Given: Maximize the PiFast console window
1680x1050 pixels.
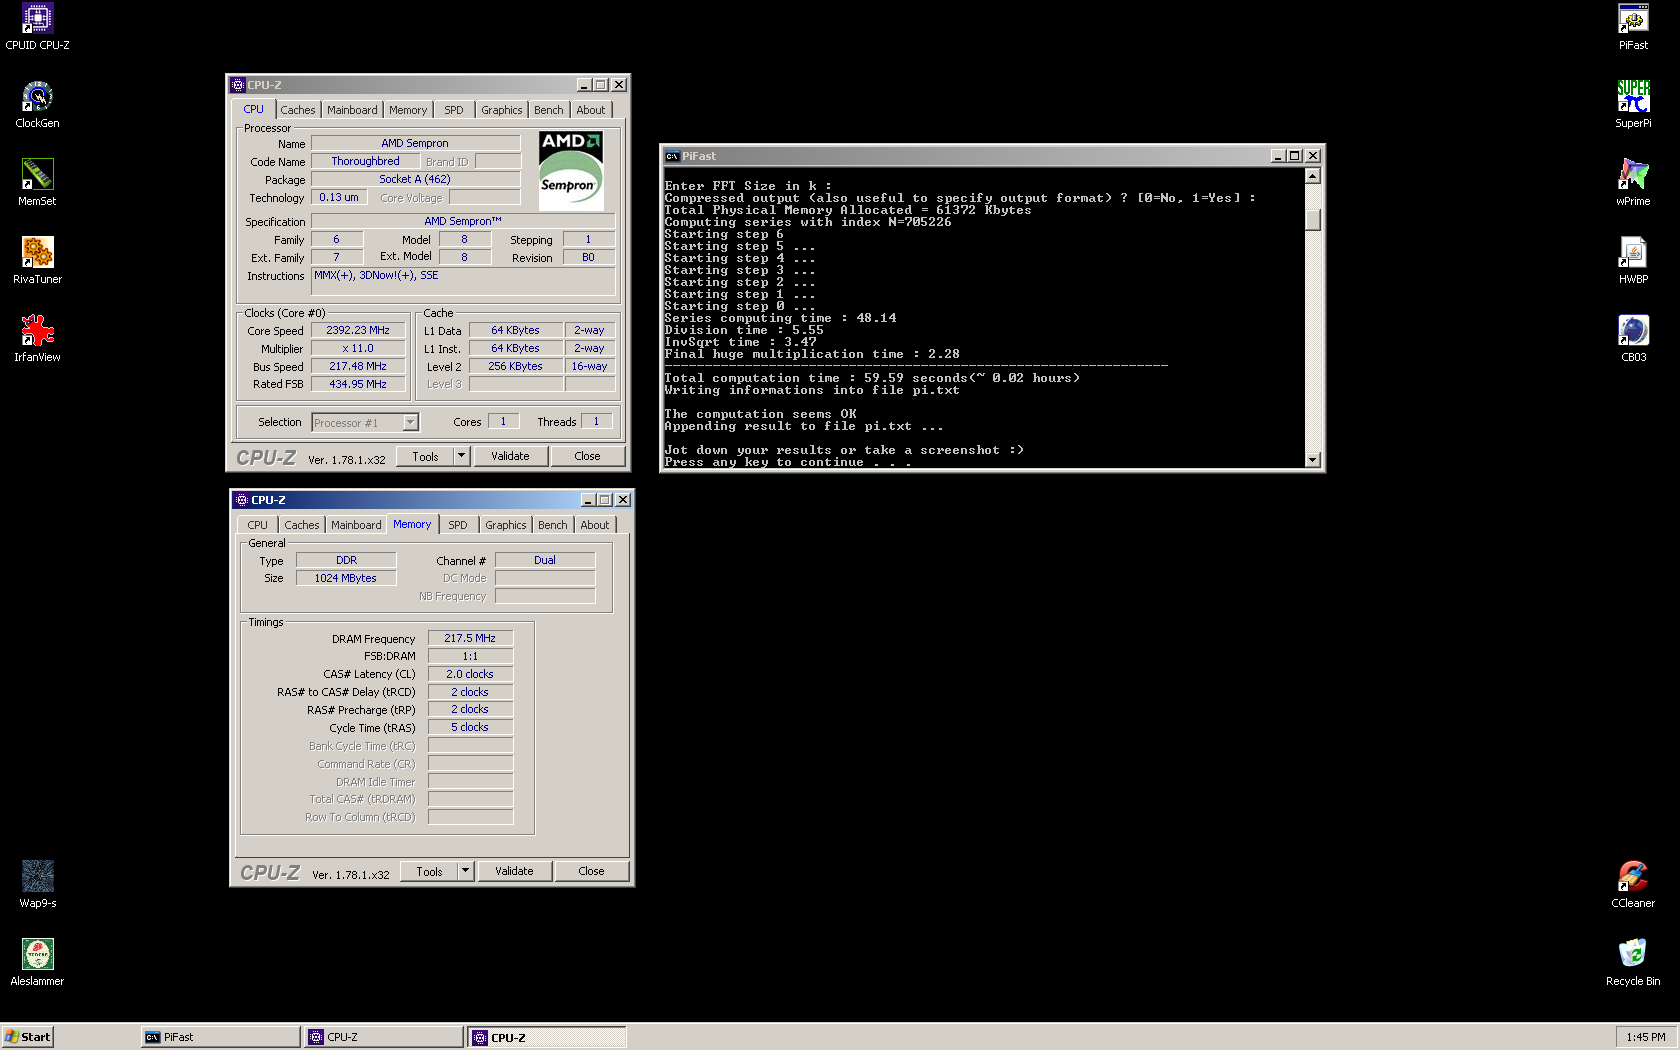Looking at the screenshot, I should point(1295,156).
